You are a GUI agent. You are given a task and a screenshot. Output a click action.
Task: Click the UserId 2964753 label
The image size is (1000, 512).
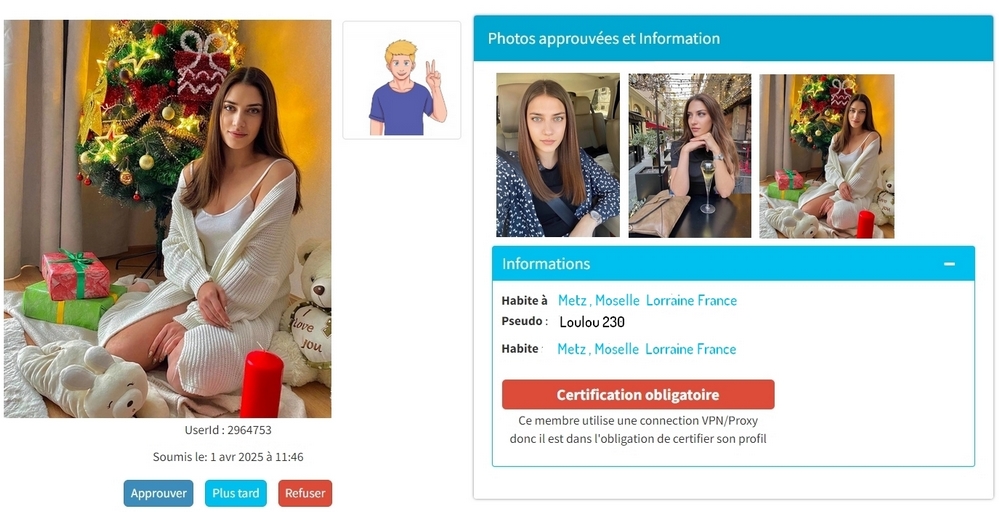coord(228,430)
